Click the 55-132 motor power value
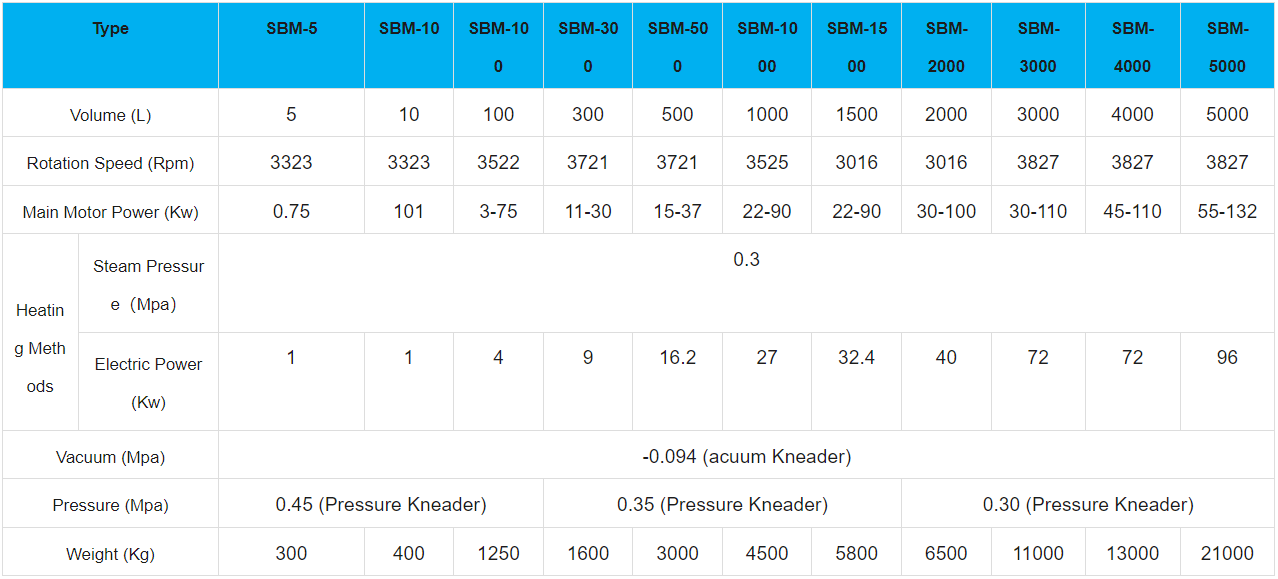This screenshot has width=1278, height=579. coord(1227,212)
